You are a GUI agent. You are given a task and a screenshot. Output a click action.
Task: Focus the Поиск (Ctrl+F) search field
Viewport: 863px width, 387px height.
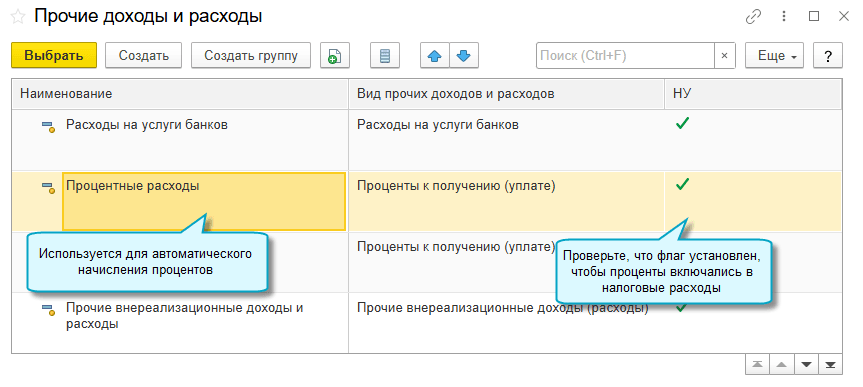625,56
